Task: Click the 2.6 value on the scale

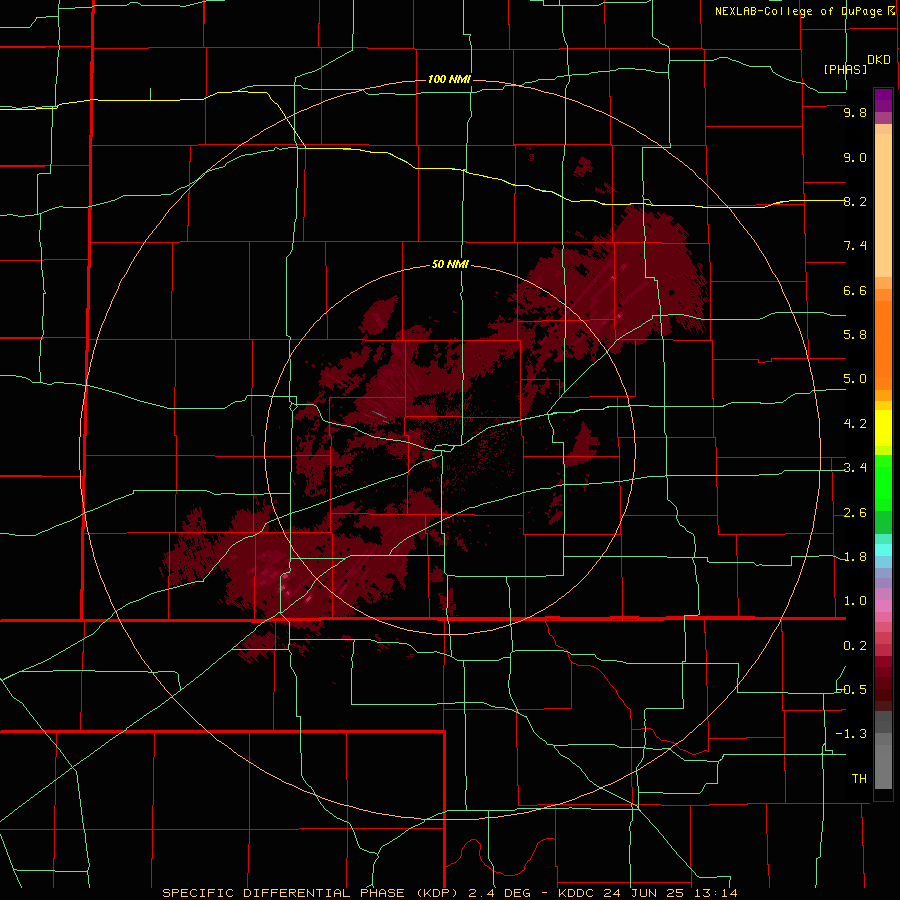Action: click(855, 513)
